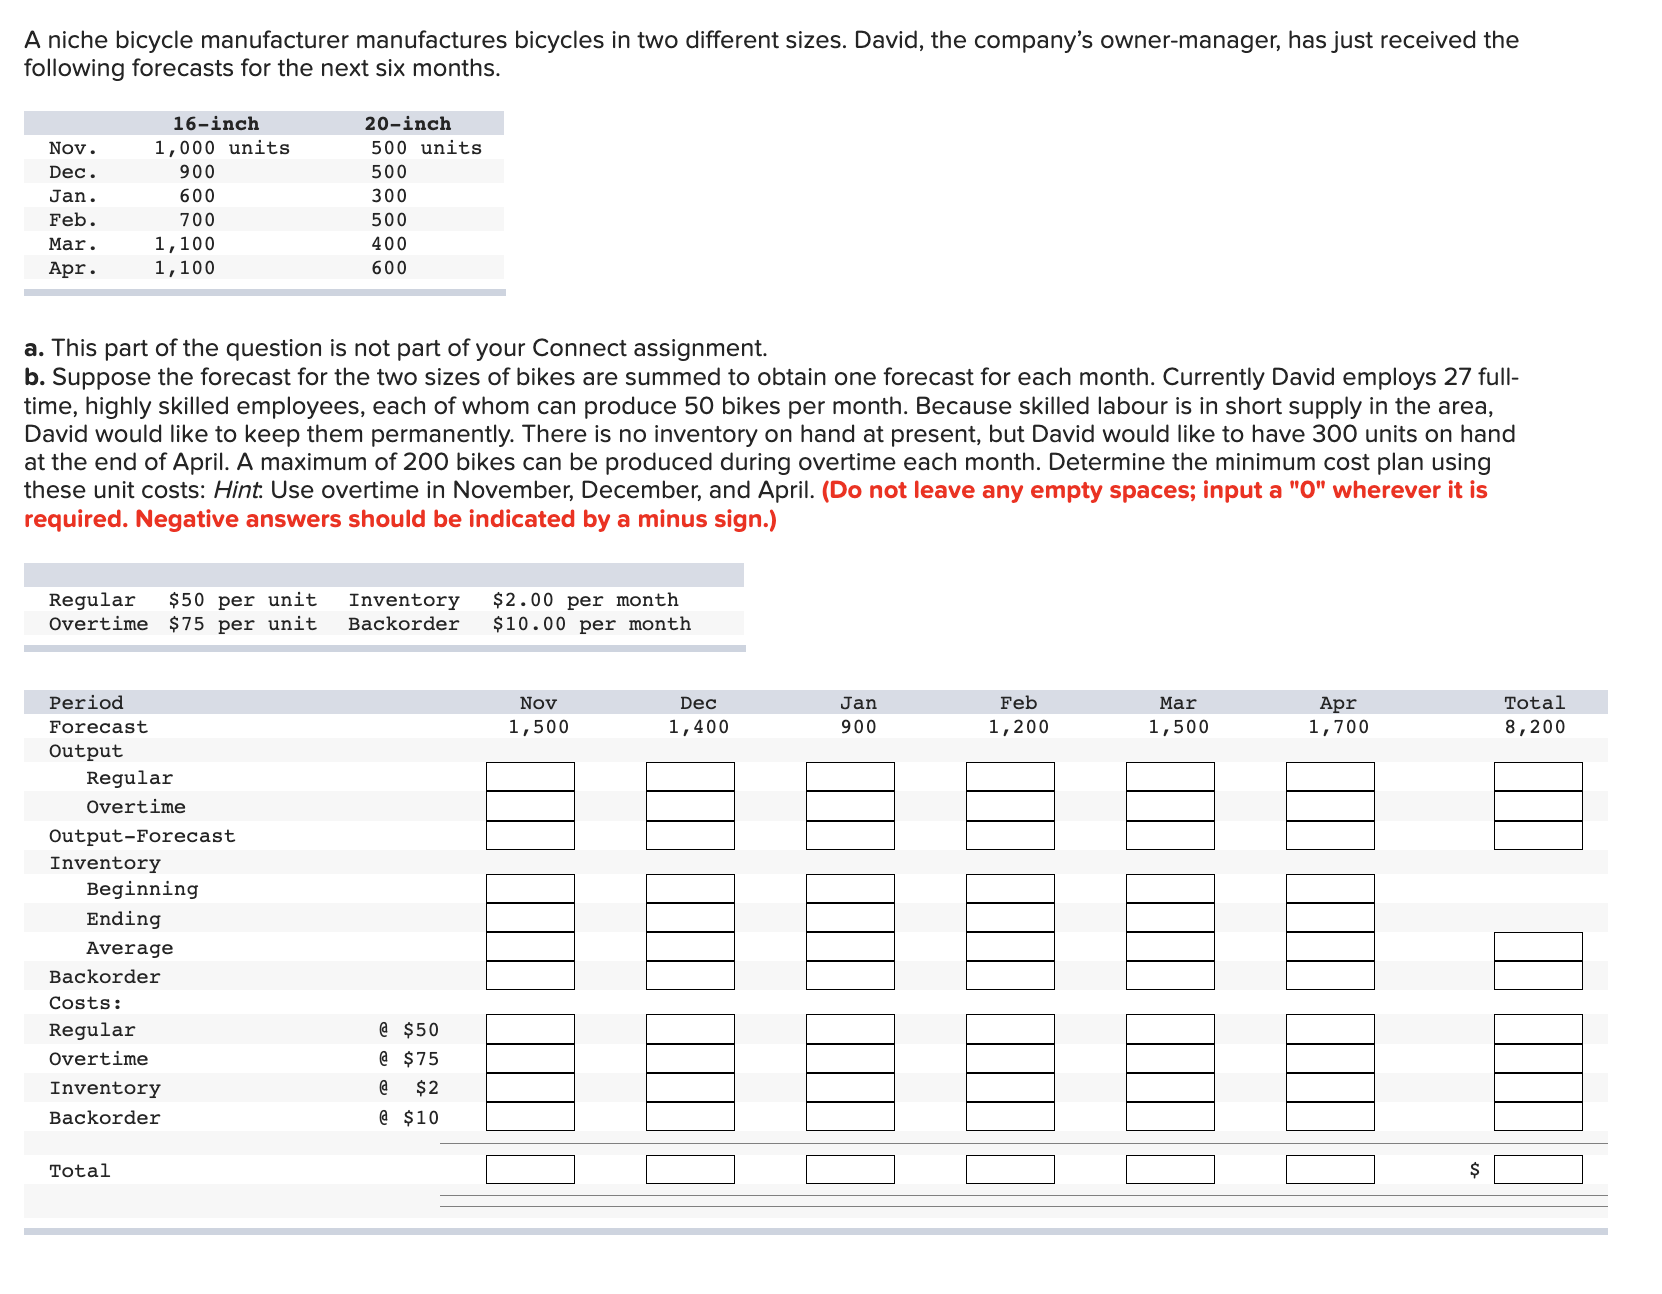Click the Apr forecast value 1,700
This screenshot has width=1662, height=1294.
[1338, 727]
